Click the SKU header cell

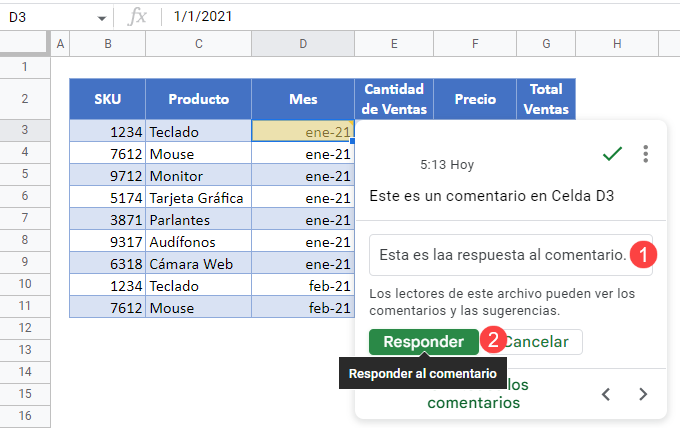point(108,99)
